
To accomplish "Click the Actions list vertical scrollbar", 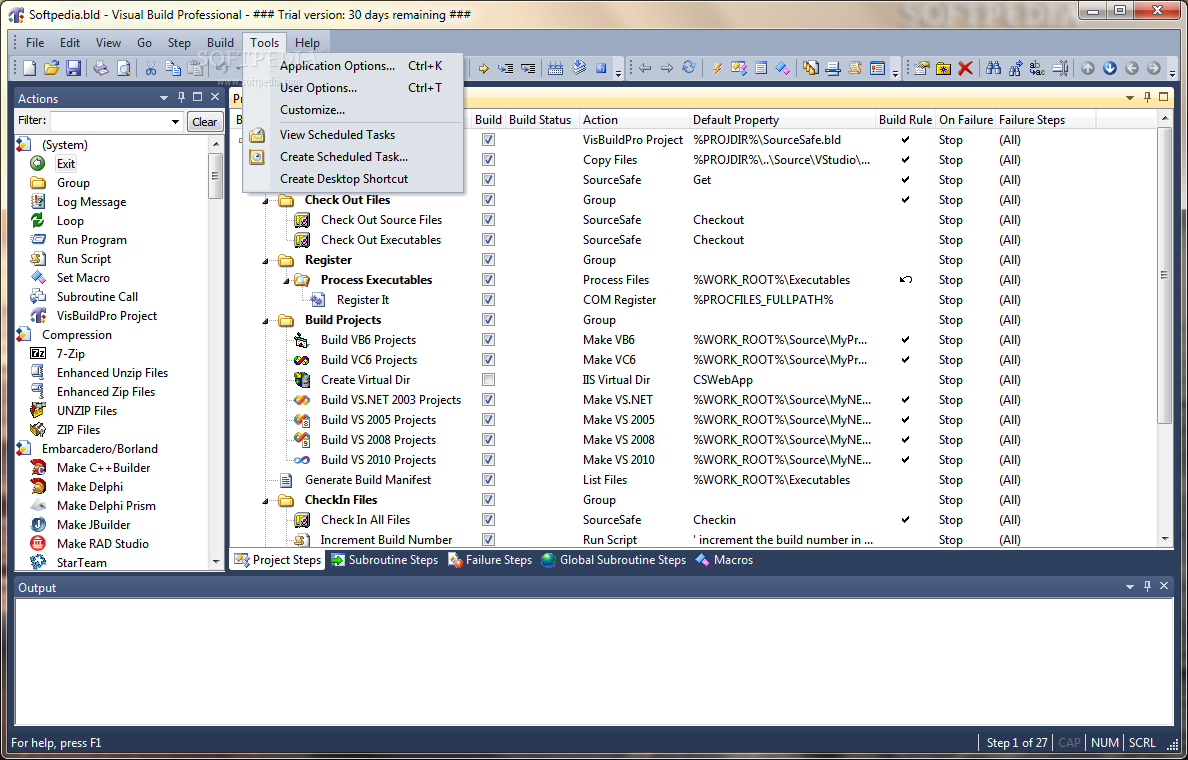I will (x=216, y=352).
